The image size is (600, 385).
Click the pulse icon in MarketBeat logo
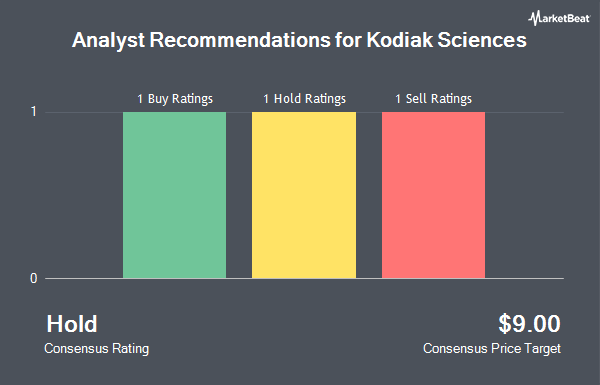533,18
